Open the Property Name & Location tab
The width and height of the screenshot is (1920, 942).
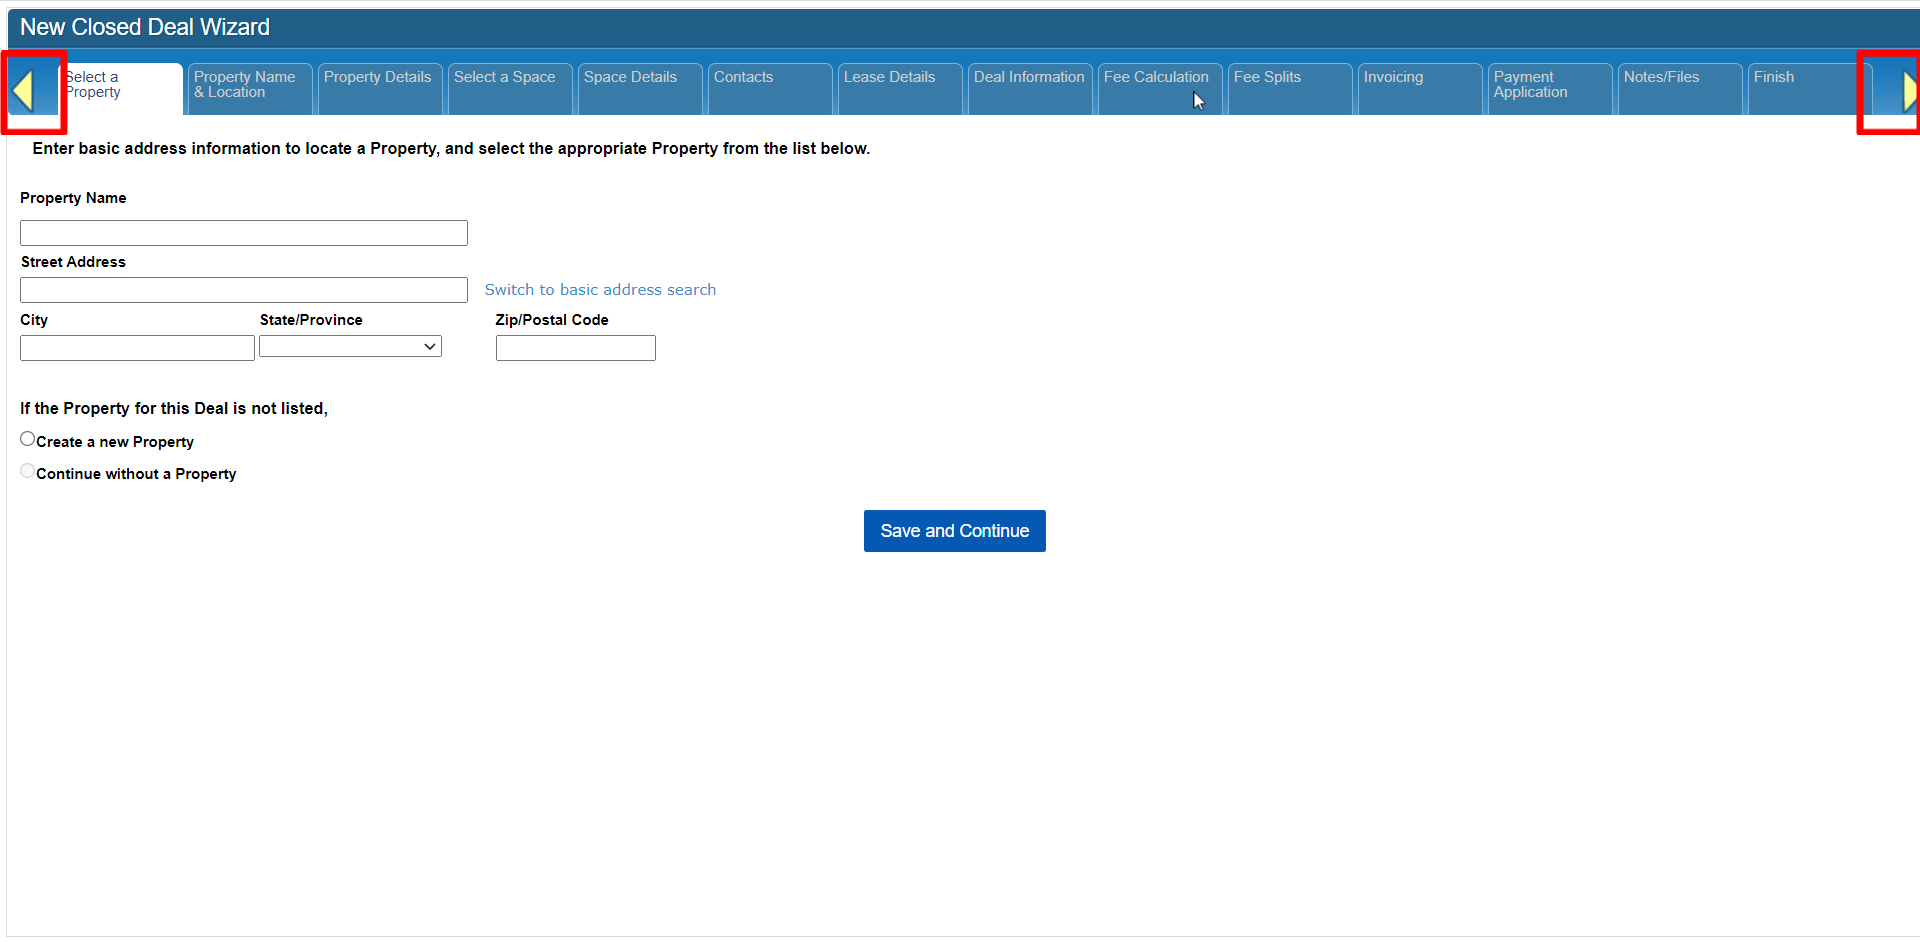249,87
